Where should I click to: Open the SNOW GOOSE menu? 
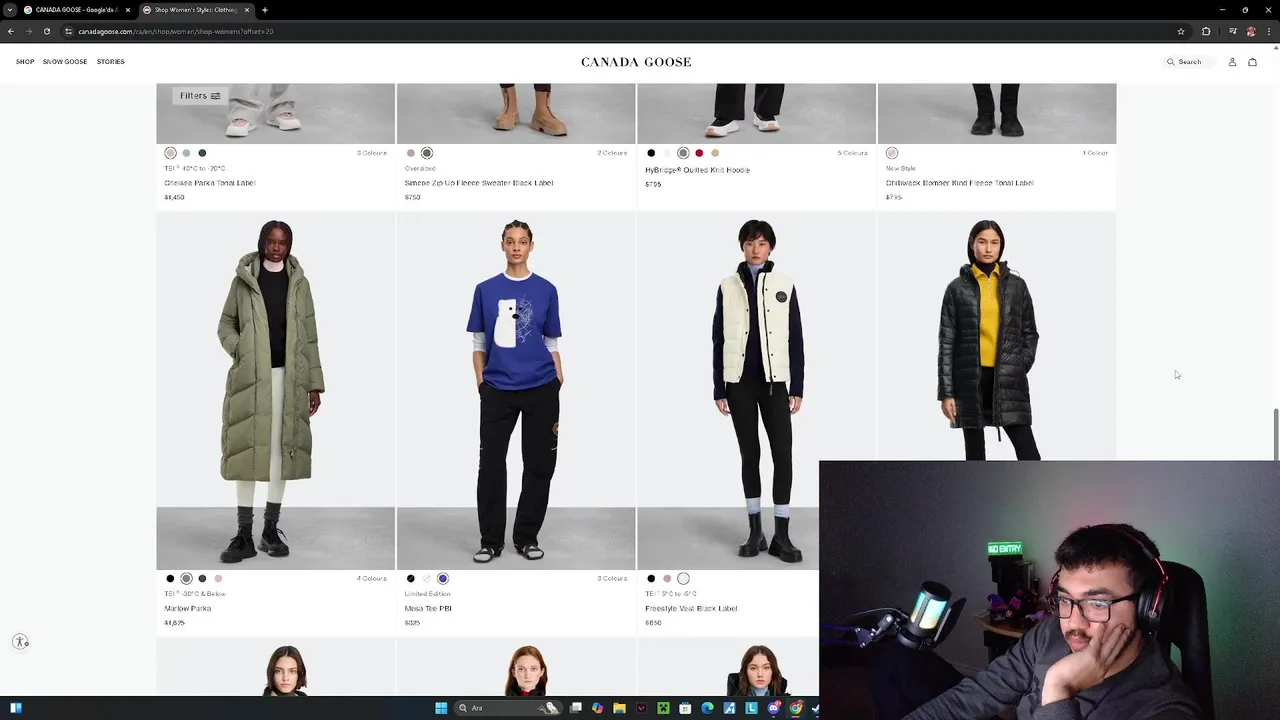65,62
